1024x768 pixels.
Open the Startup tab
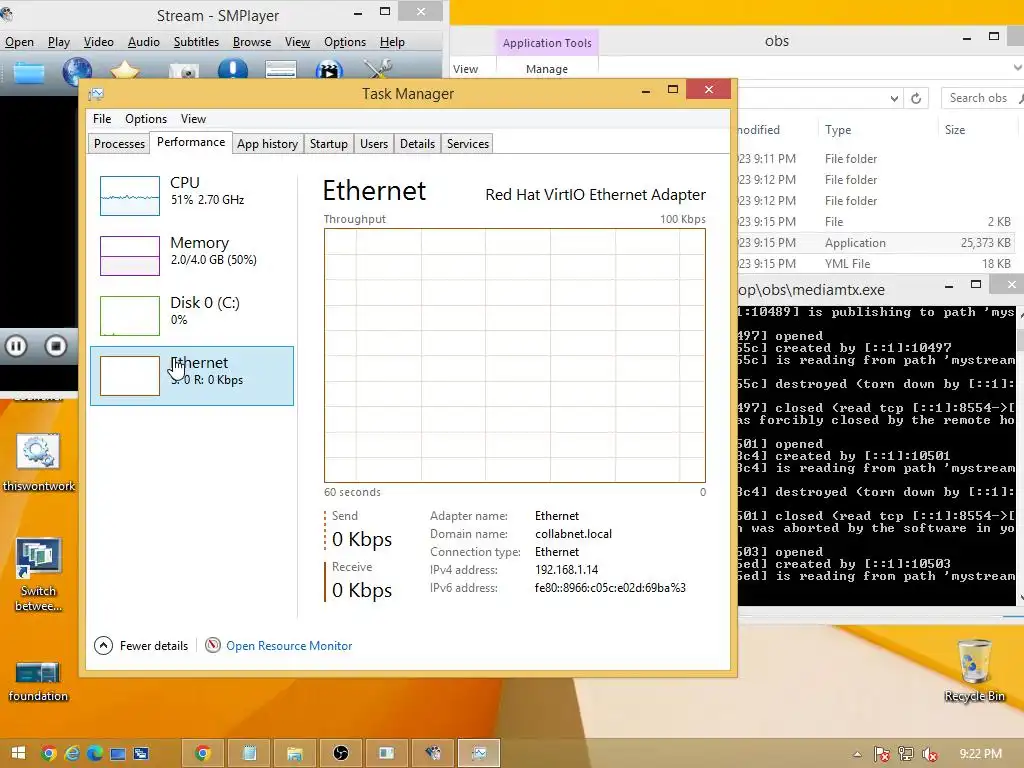click(328, 144)
